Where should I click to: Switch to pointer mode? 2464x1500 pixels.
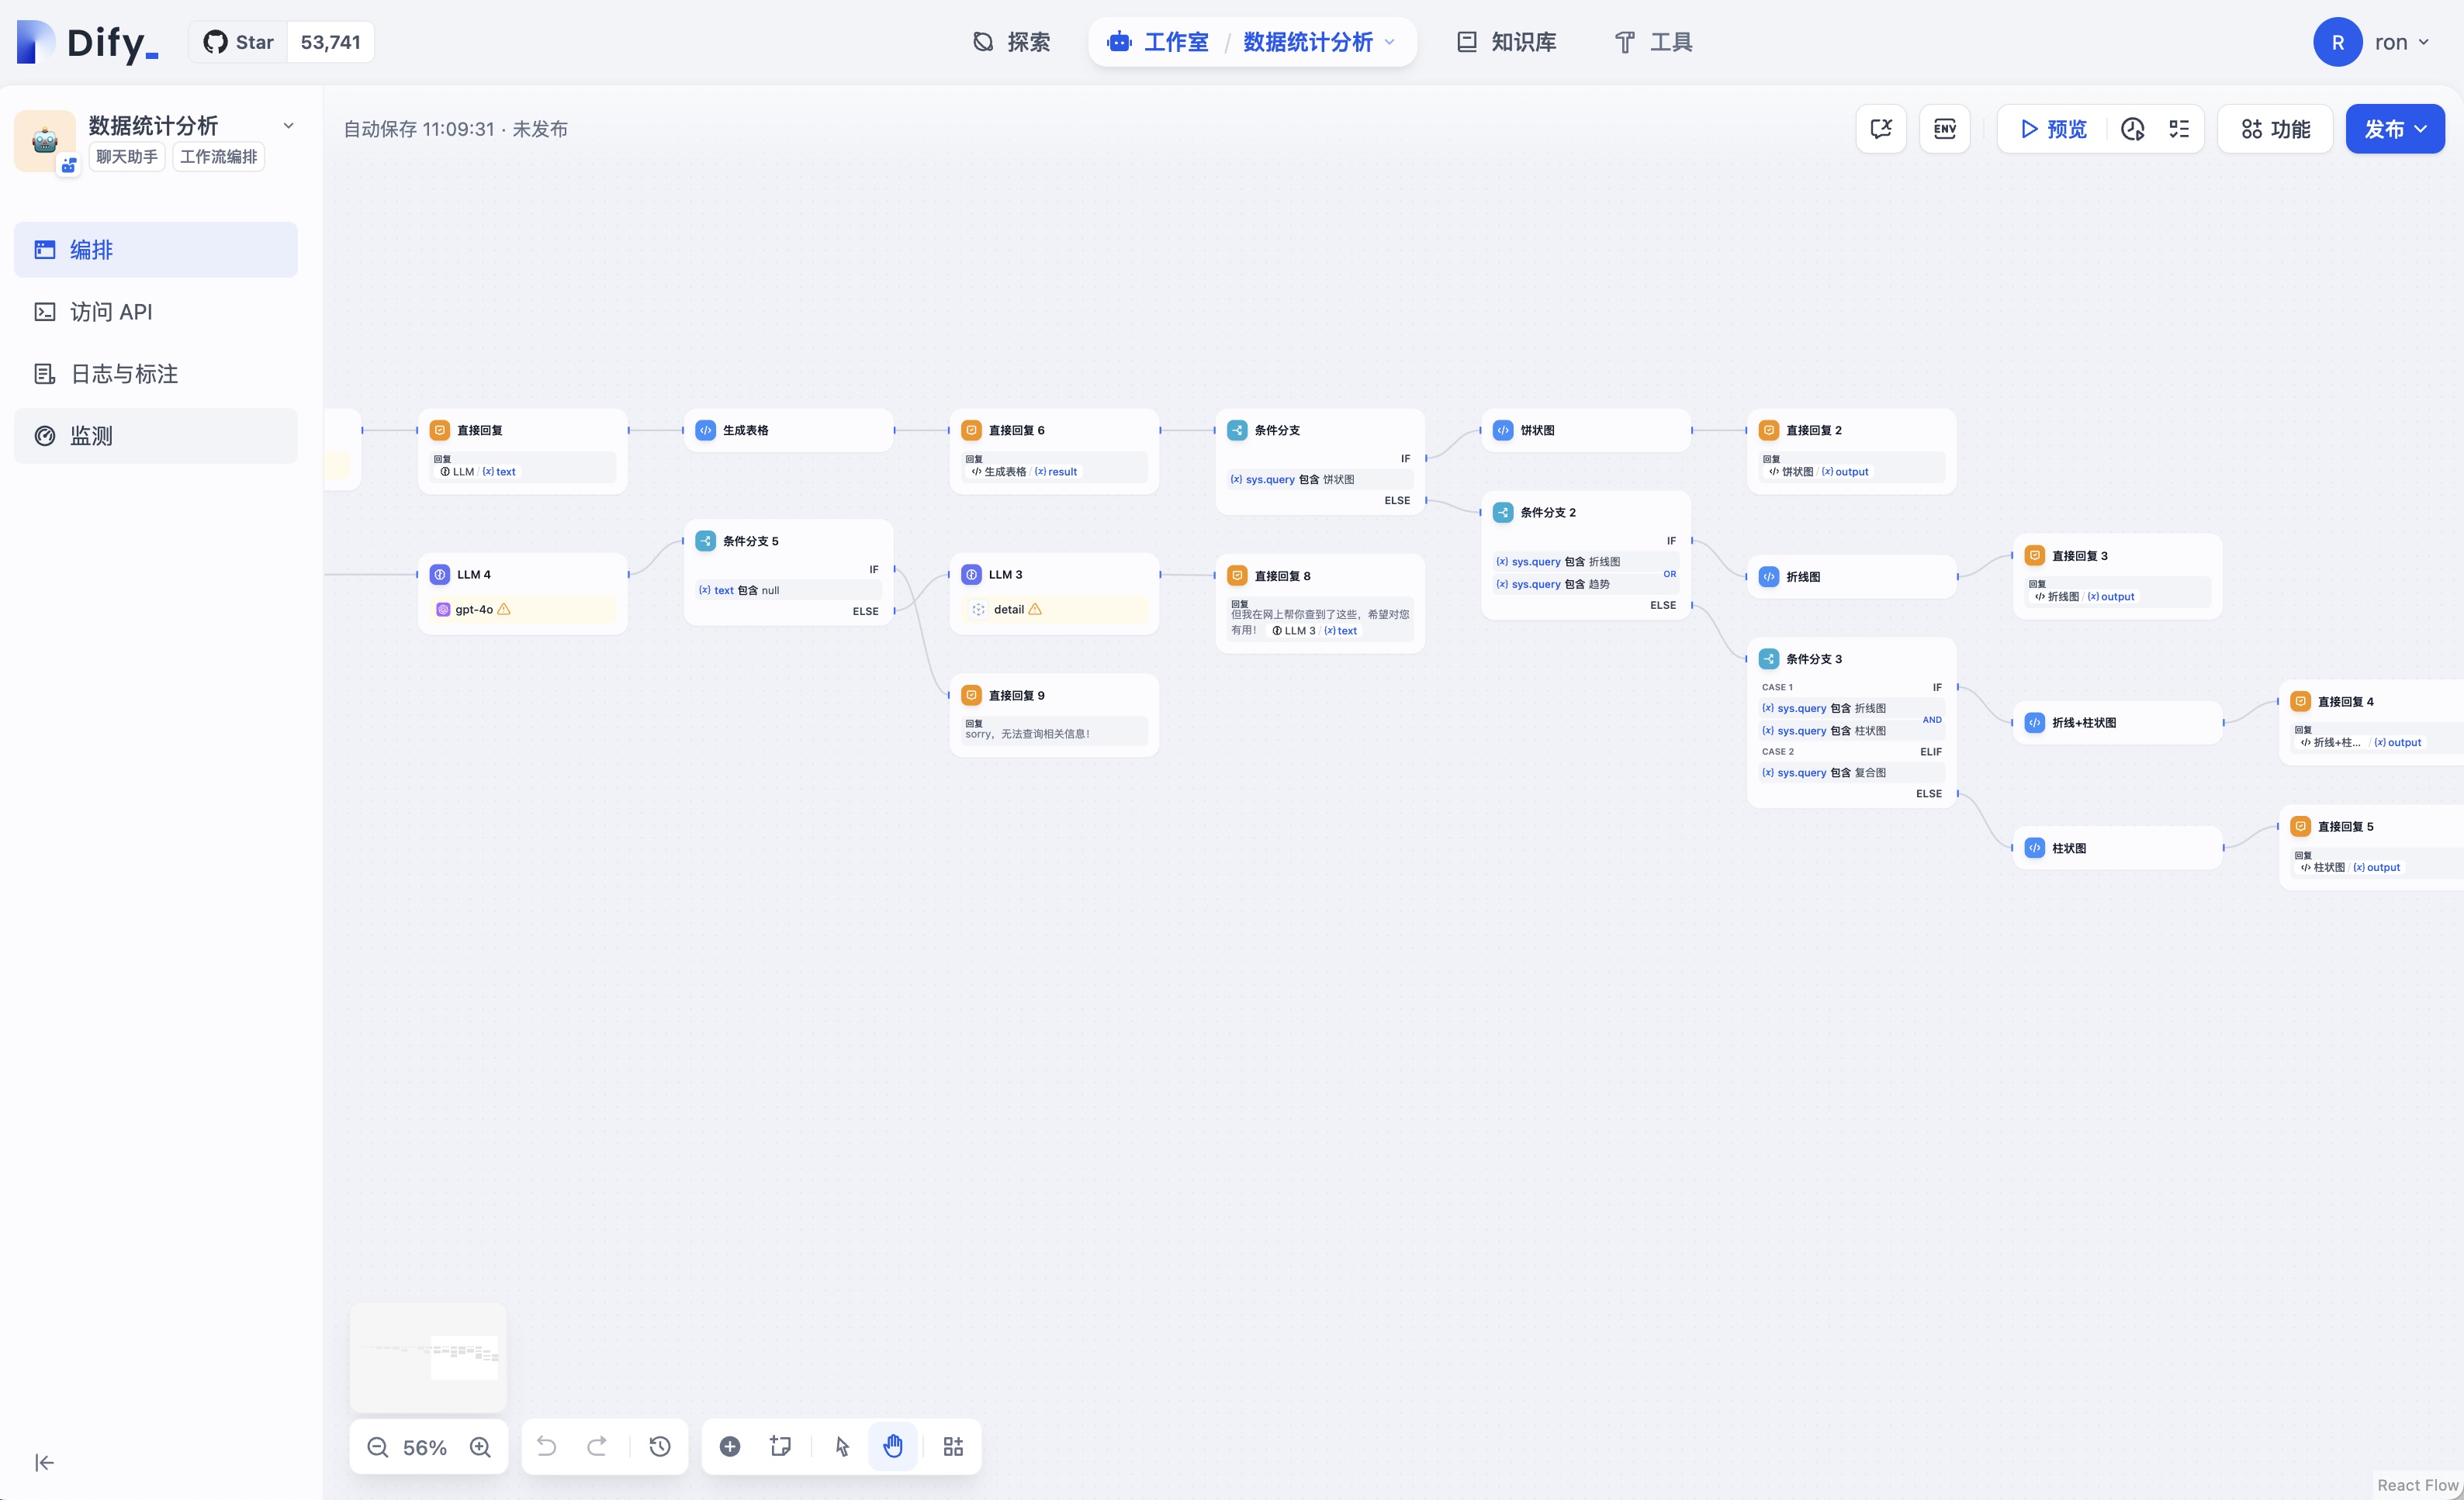pos(842,1446)
